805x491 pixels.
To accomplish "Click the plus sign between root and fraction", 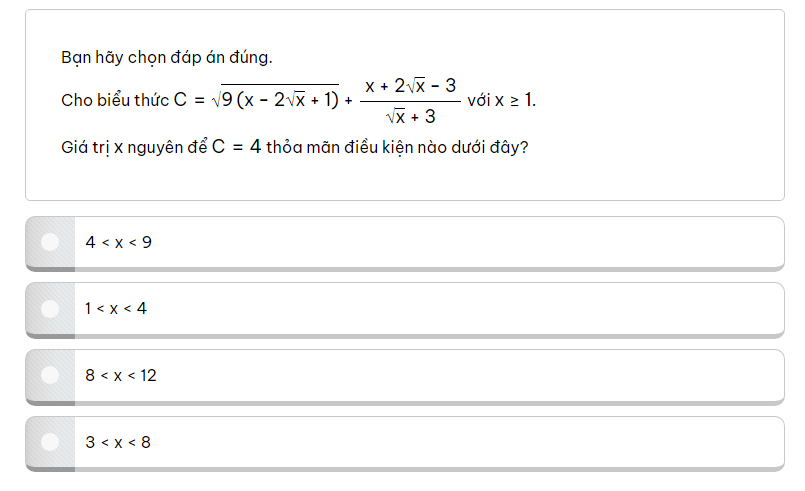I will 348,101.
